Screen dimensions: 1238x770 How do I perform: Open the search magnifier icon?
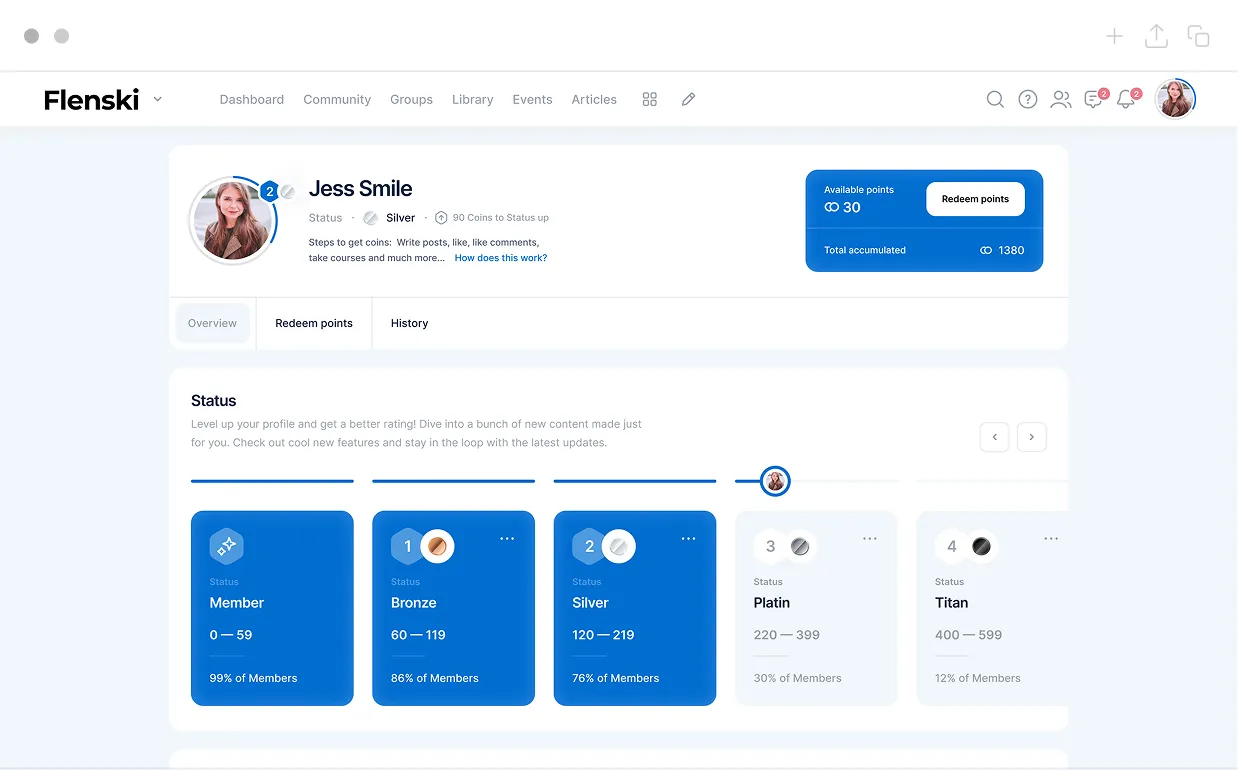point(995,99)
